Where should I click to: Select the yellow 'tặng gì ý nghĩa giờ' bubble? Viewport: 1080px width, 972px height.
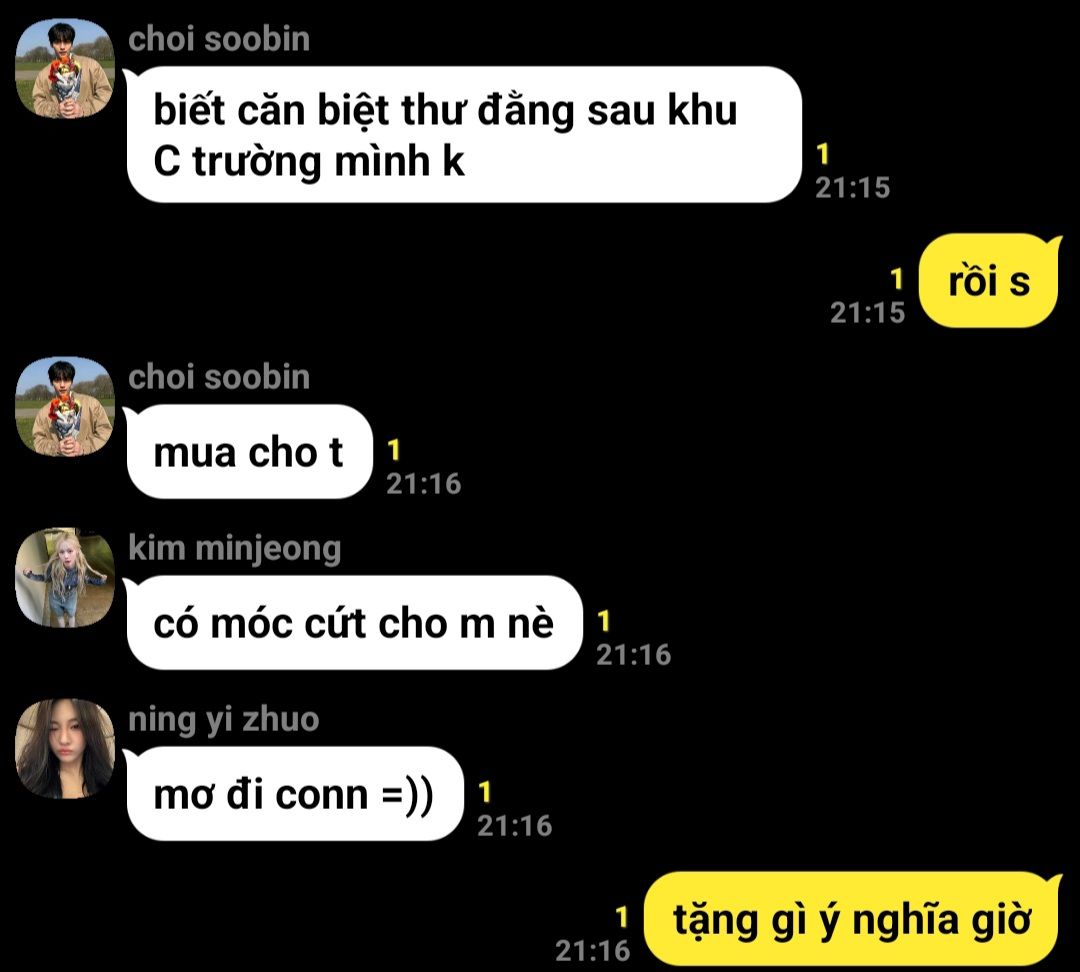(852, 919)
